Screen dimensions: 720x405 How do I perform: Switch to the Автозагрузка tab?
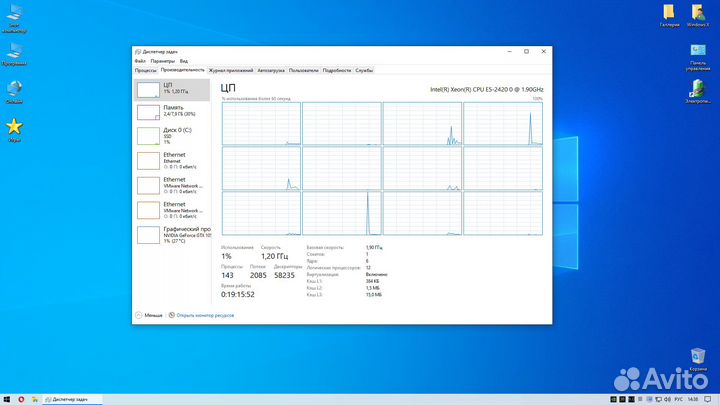pos(271,71)
